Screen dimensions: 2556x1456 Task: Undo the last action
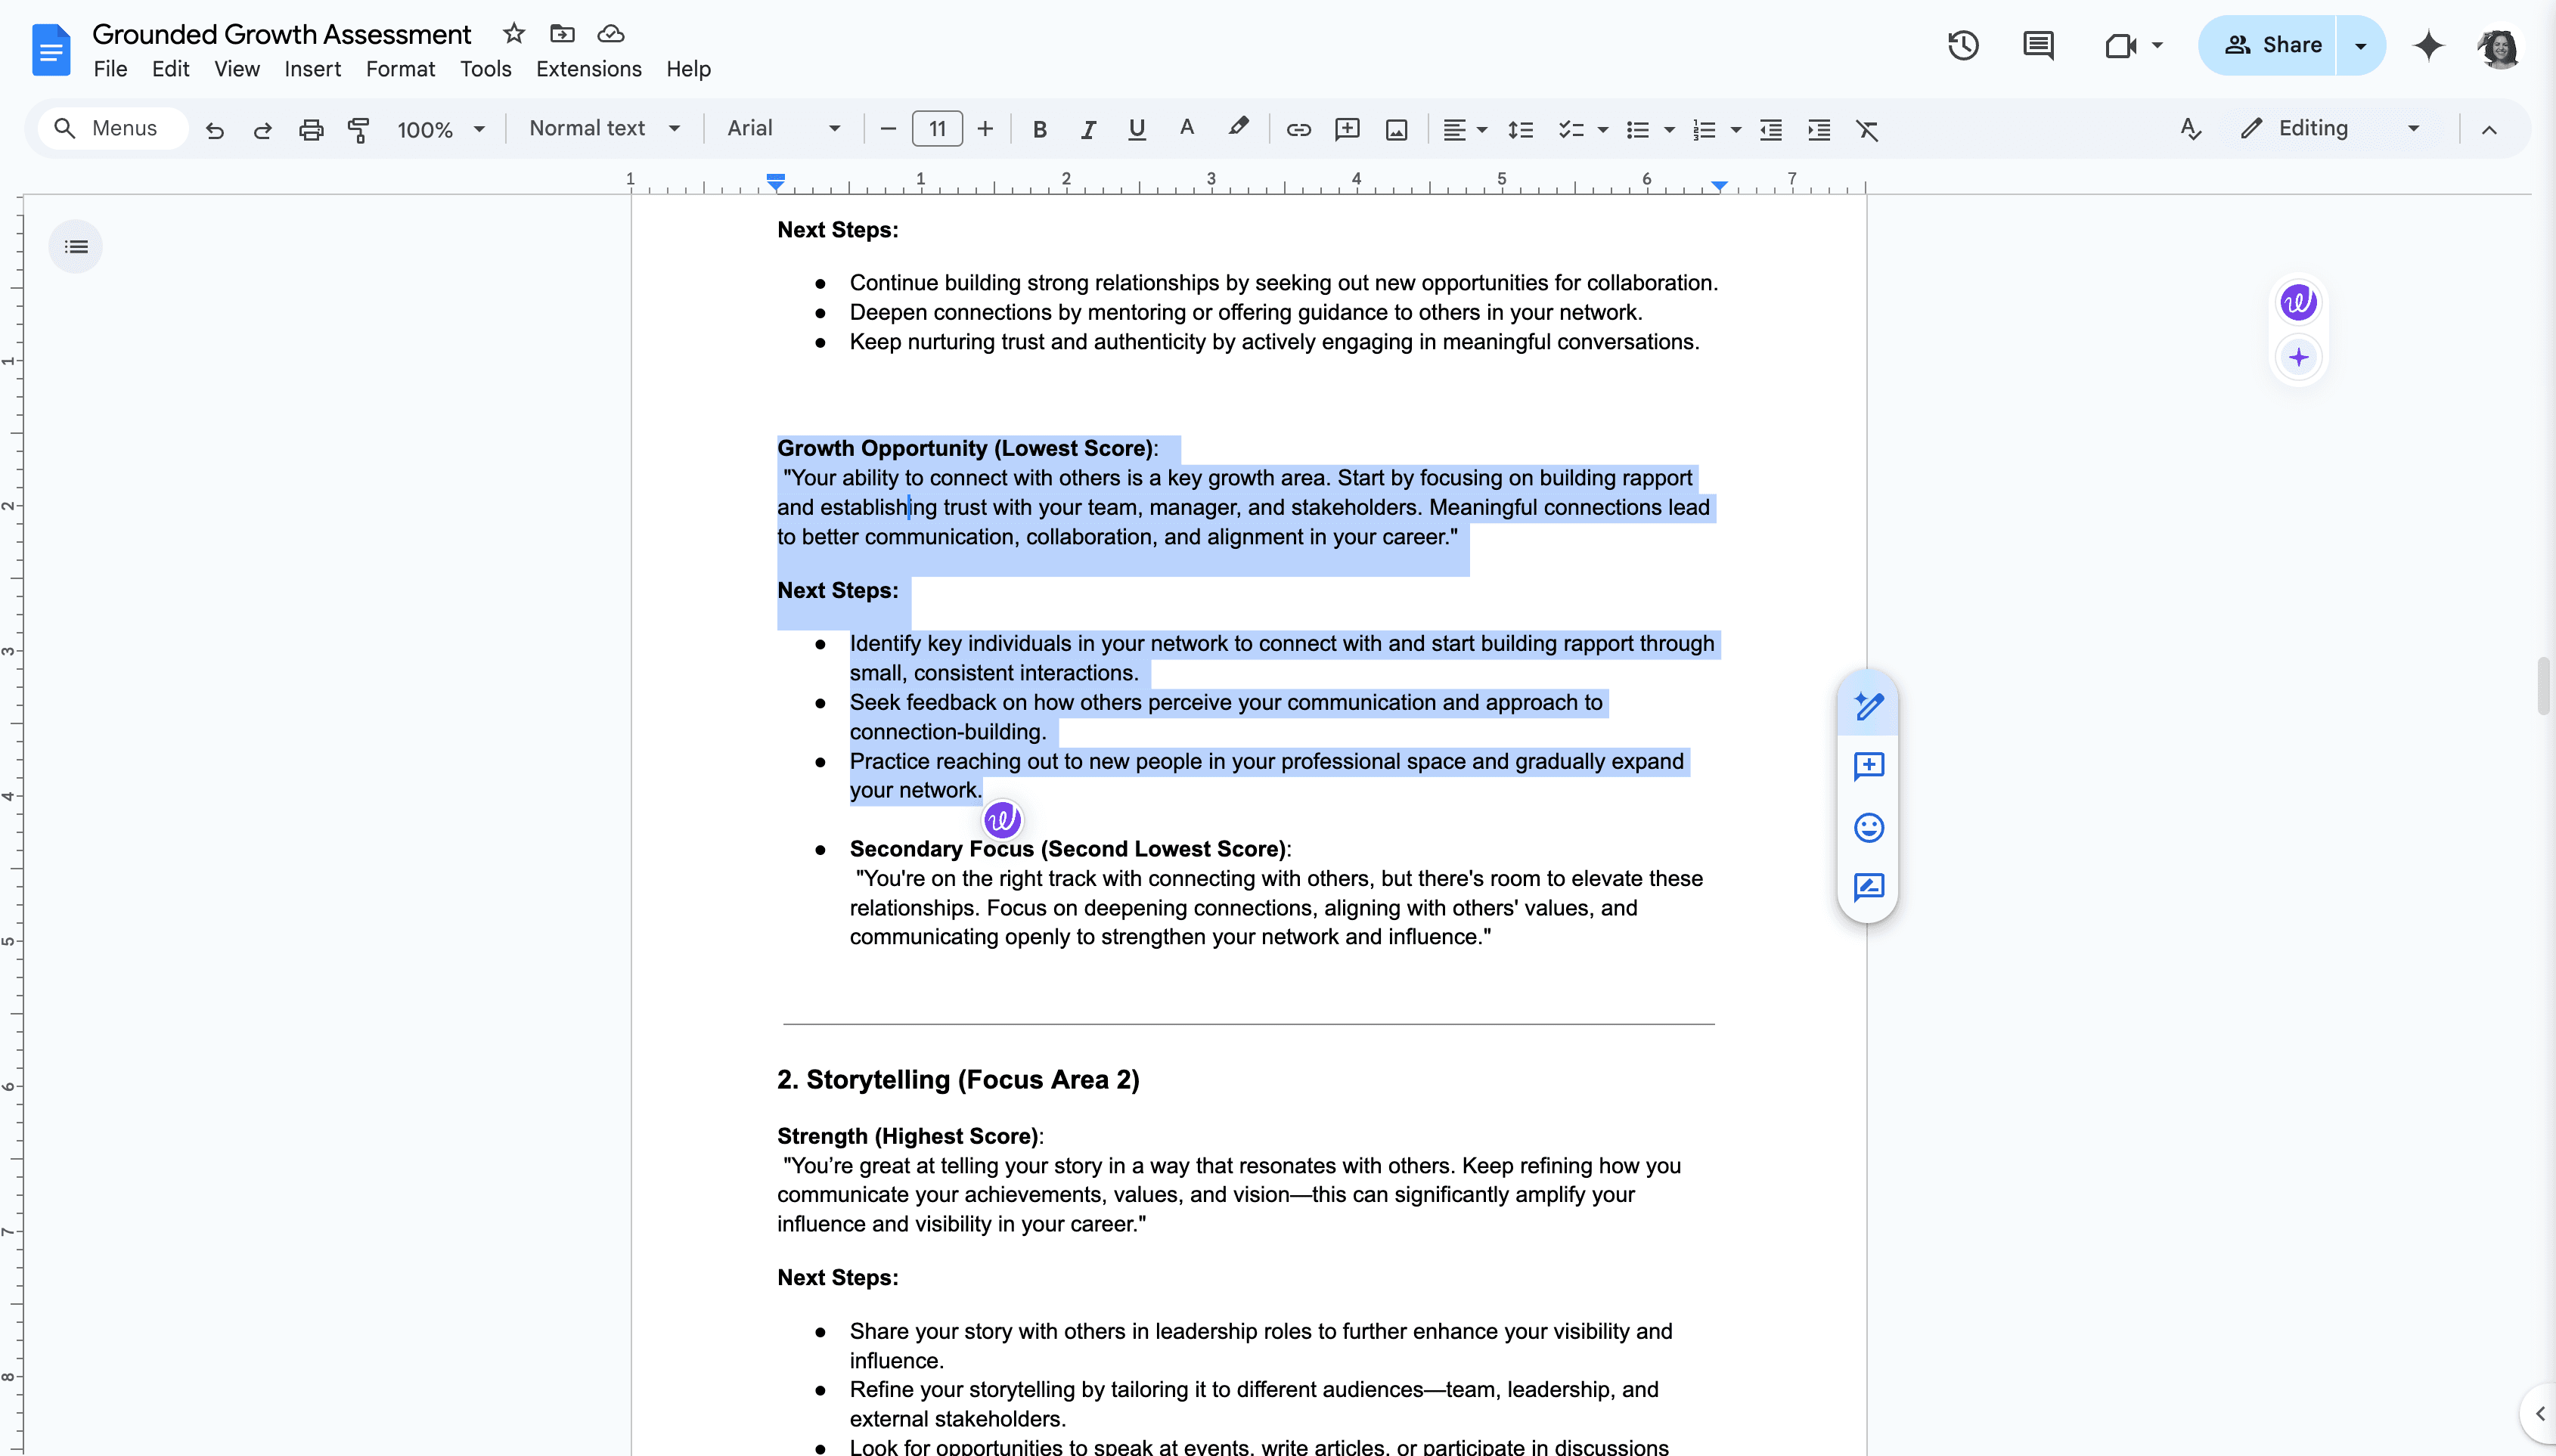[x=214, y=129]
